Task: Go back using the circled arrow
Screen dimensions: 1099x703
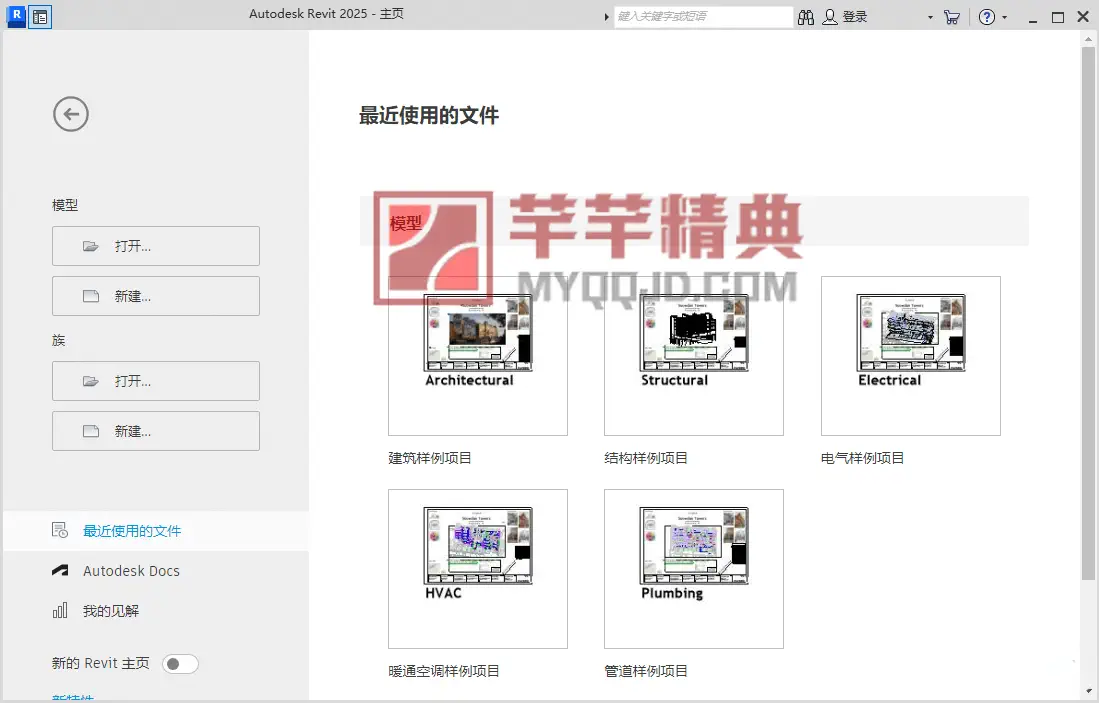Action: 71,114
